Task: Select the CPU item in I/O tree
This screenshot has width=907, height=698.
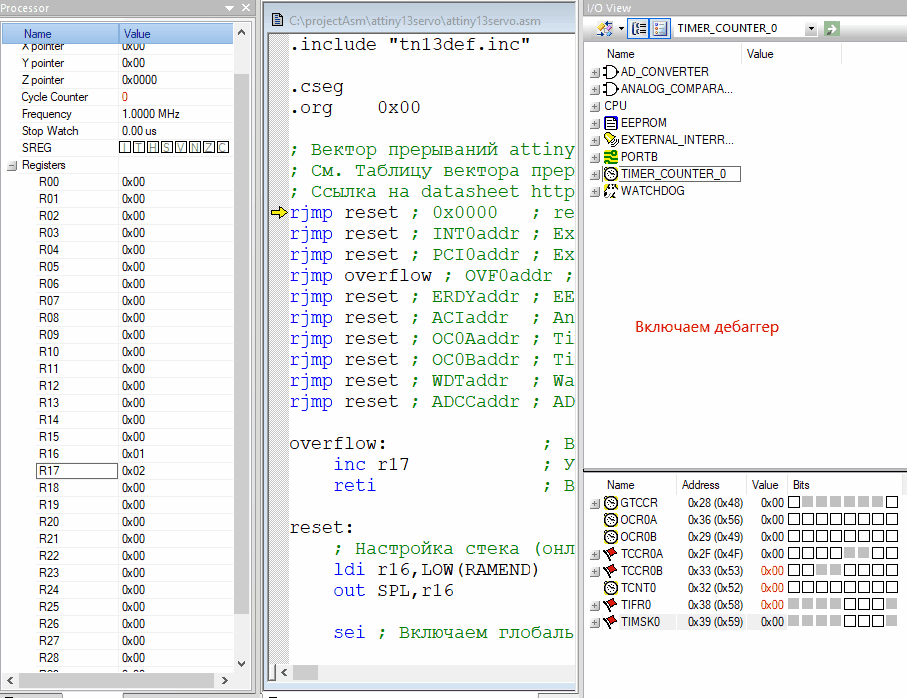Action: (615, 106)
